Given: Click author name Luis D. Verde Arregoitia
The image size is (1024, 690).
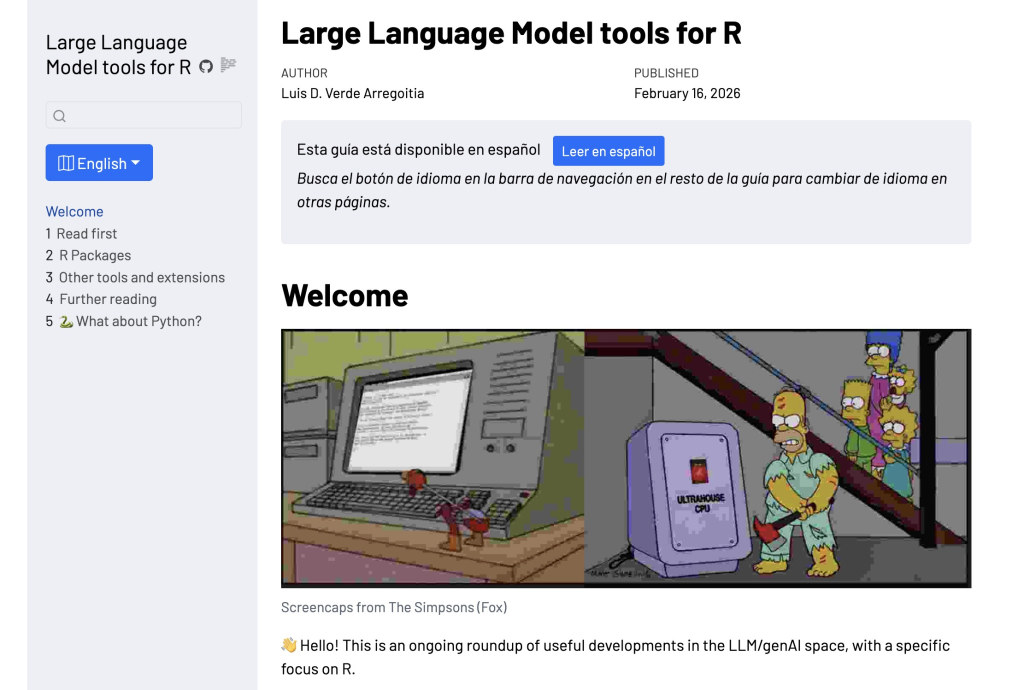Looking at the screenshot, I should click(x=353, y=93).
